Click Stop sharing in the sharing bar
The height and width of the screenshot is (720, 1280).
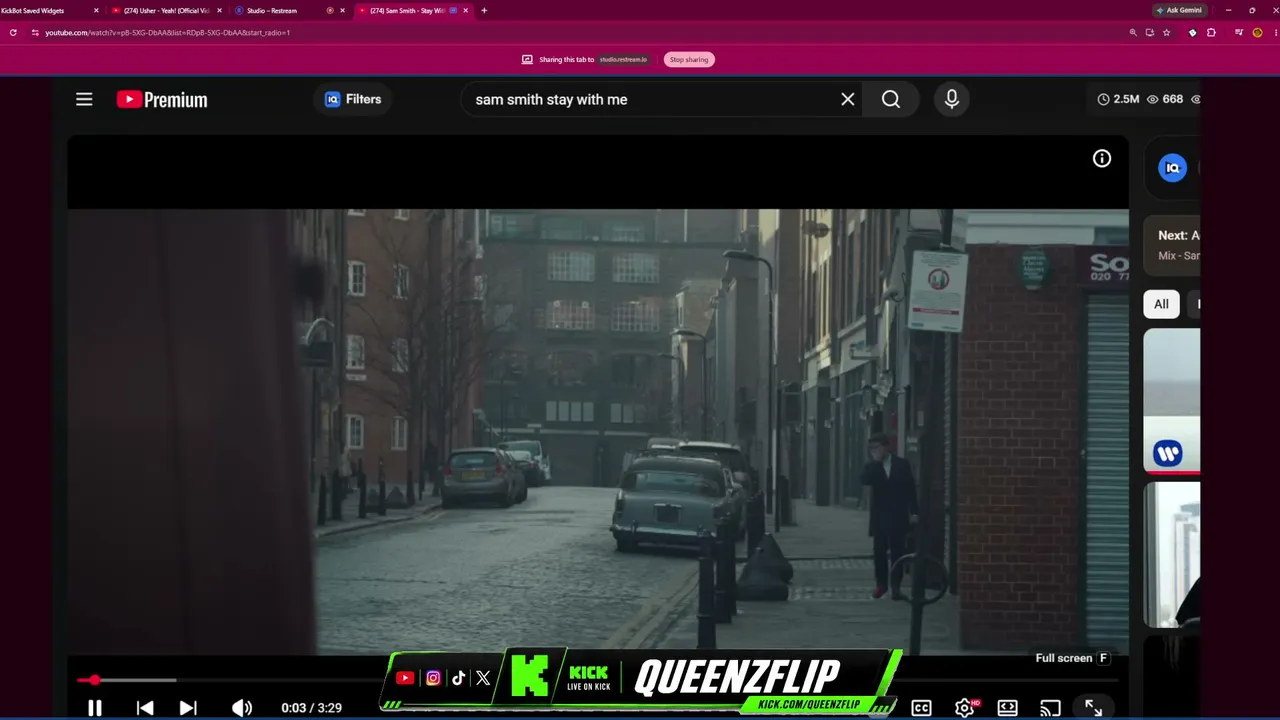click(x=689, y=59)
